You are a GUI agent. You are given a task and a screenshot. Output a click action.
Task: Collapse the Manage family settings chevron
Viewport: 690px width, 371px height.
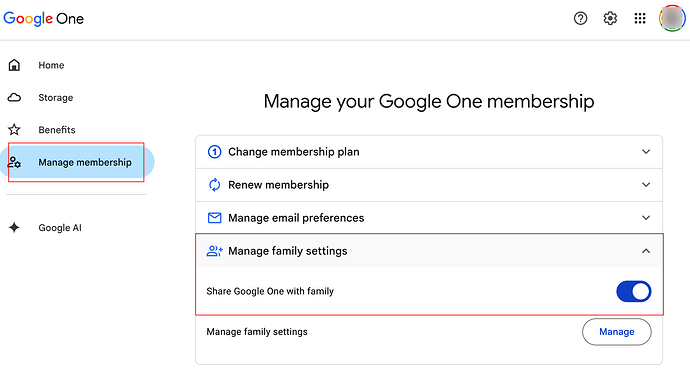[x=646, y=251]
